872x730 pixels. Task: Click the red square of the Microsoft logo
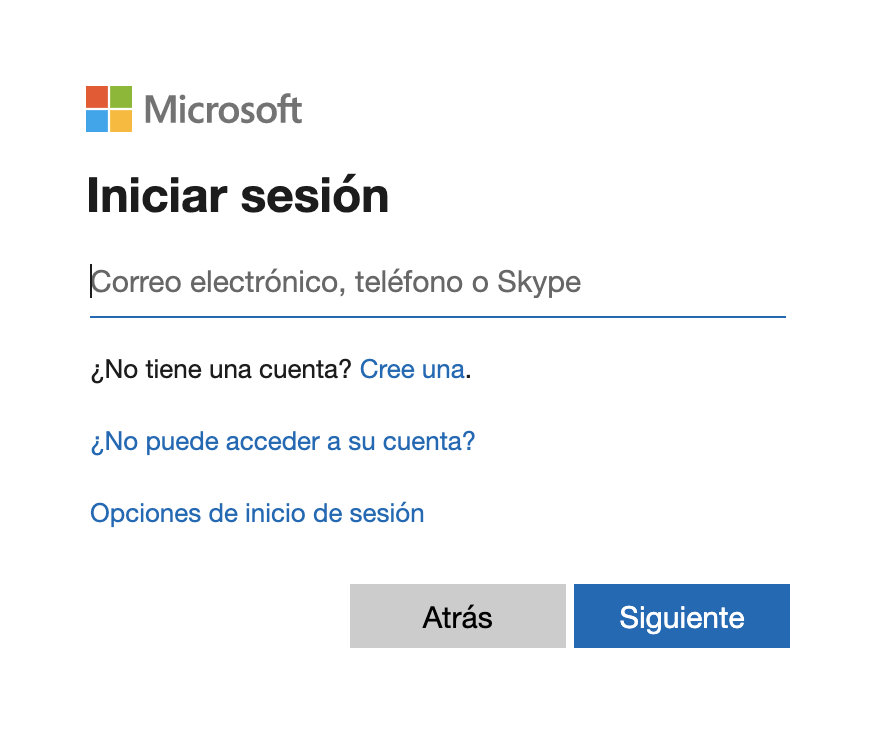(97, 97)
